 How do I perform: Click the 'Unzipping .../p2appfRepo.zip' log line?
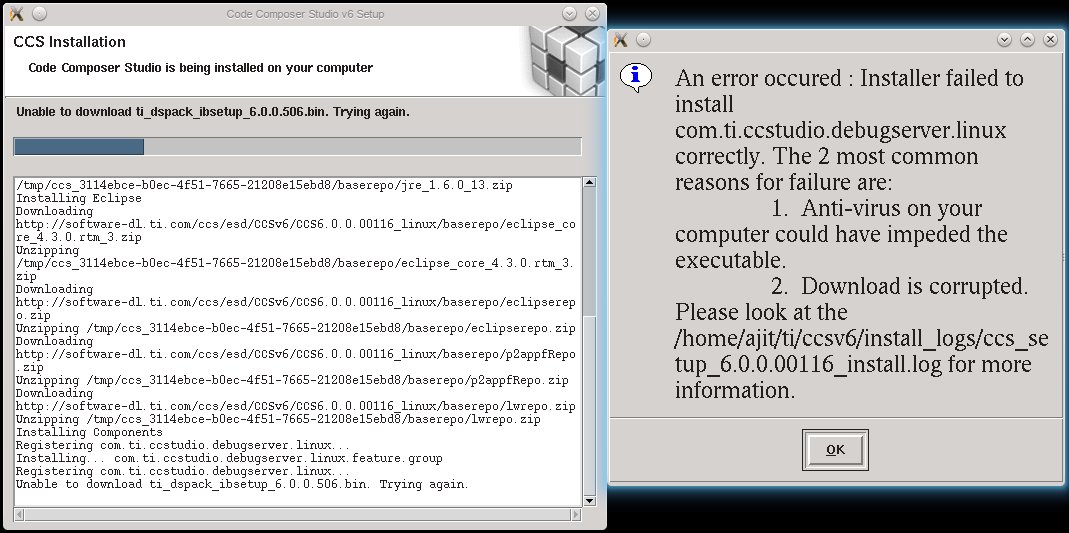tap(292, 380)
